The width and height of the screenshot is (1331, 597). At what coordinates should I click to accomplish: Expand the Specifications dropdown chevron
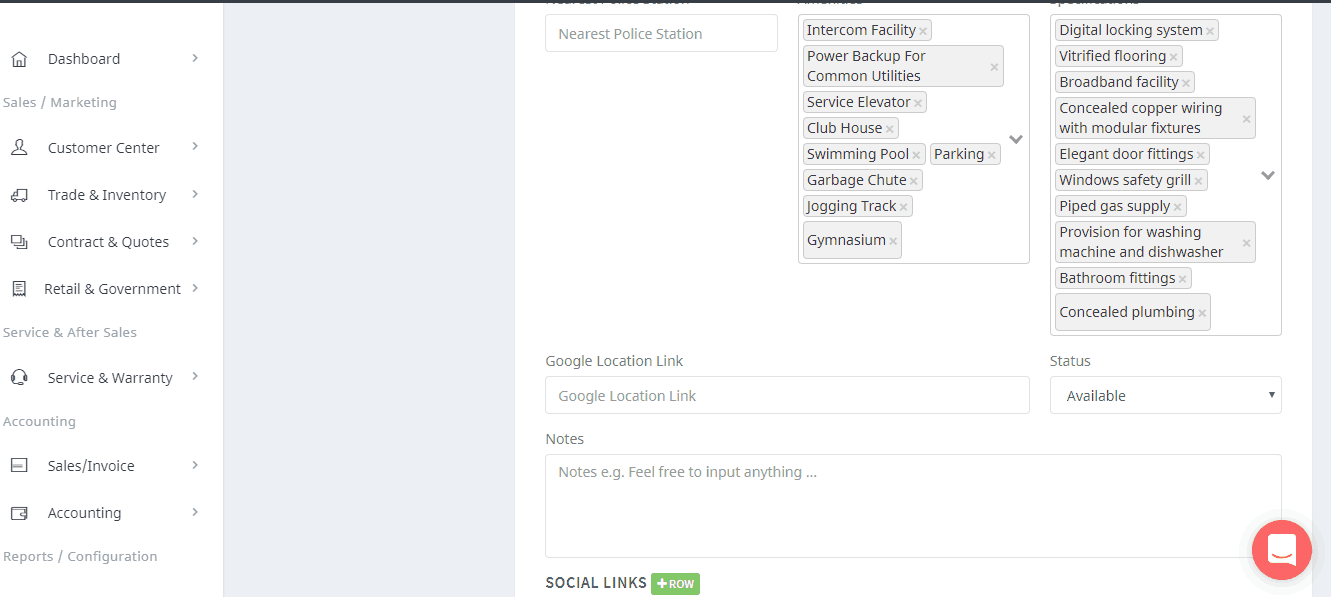pos(1268,175)
